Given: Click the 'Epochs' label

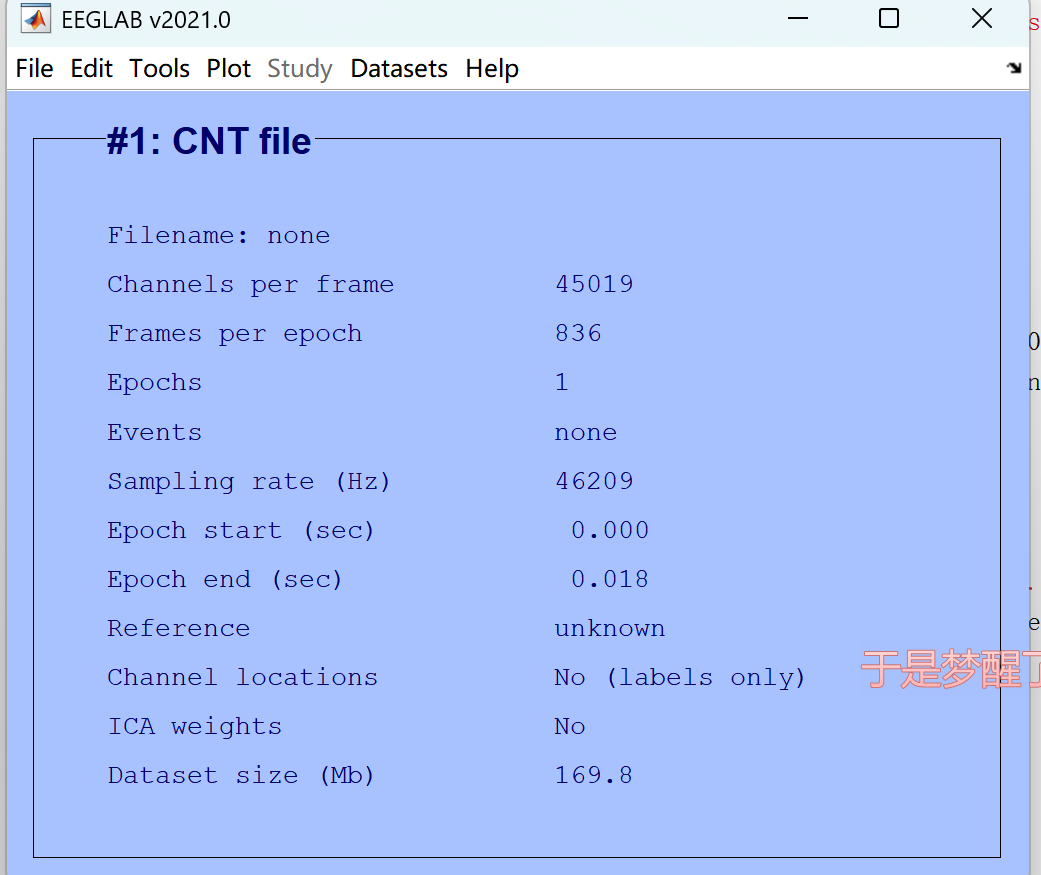Looking at the screenshot, I should [155, 383].
